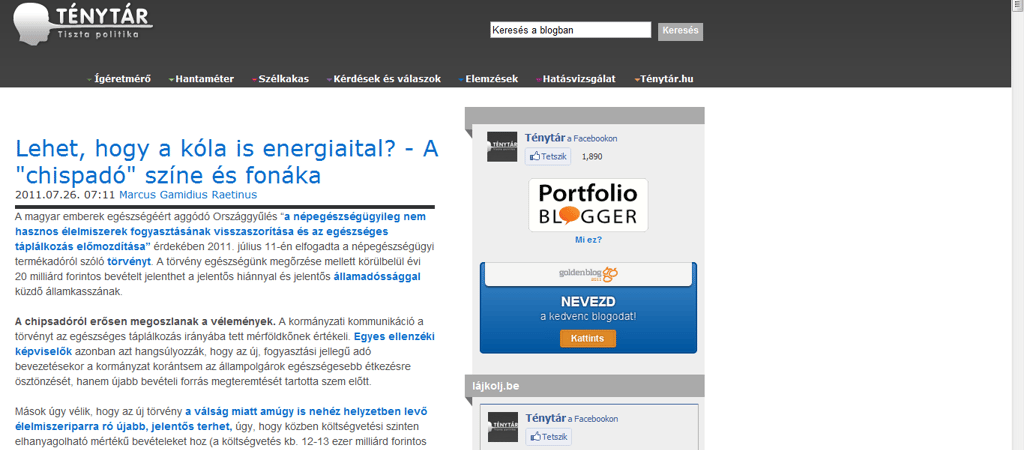Viewport: 1024px width, 450px height.
Task: Expand the Hantaméter menu
Action: click(203, 79)
